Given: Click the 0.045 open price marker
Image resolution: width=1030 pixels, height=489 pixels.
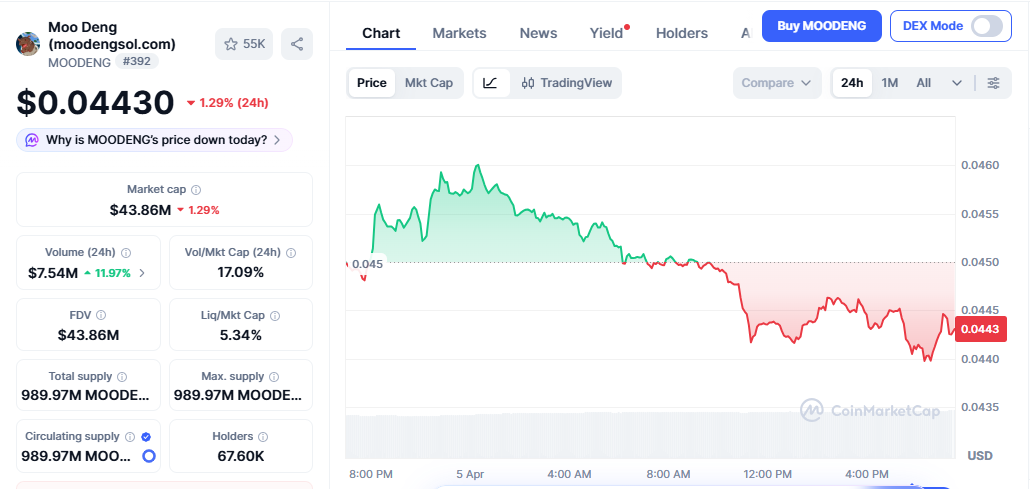Looking at the screenshot, I should (367, 264).
